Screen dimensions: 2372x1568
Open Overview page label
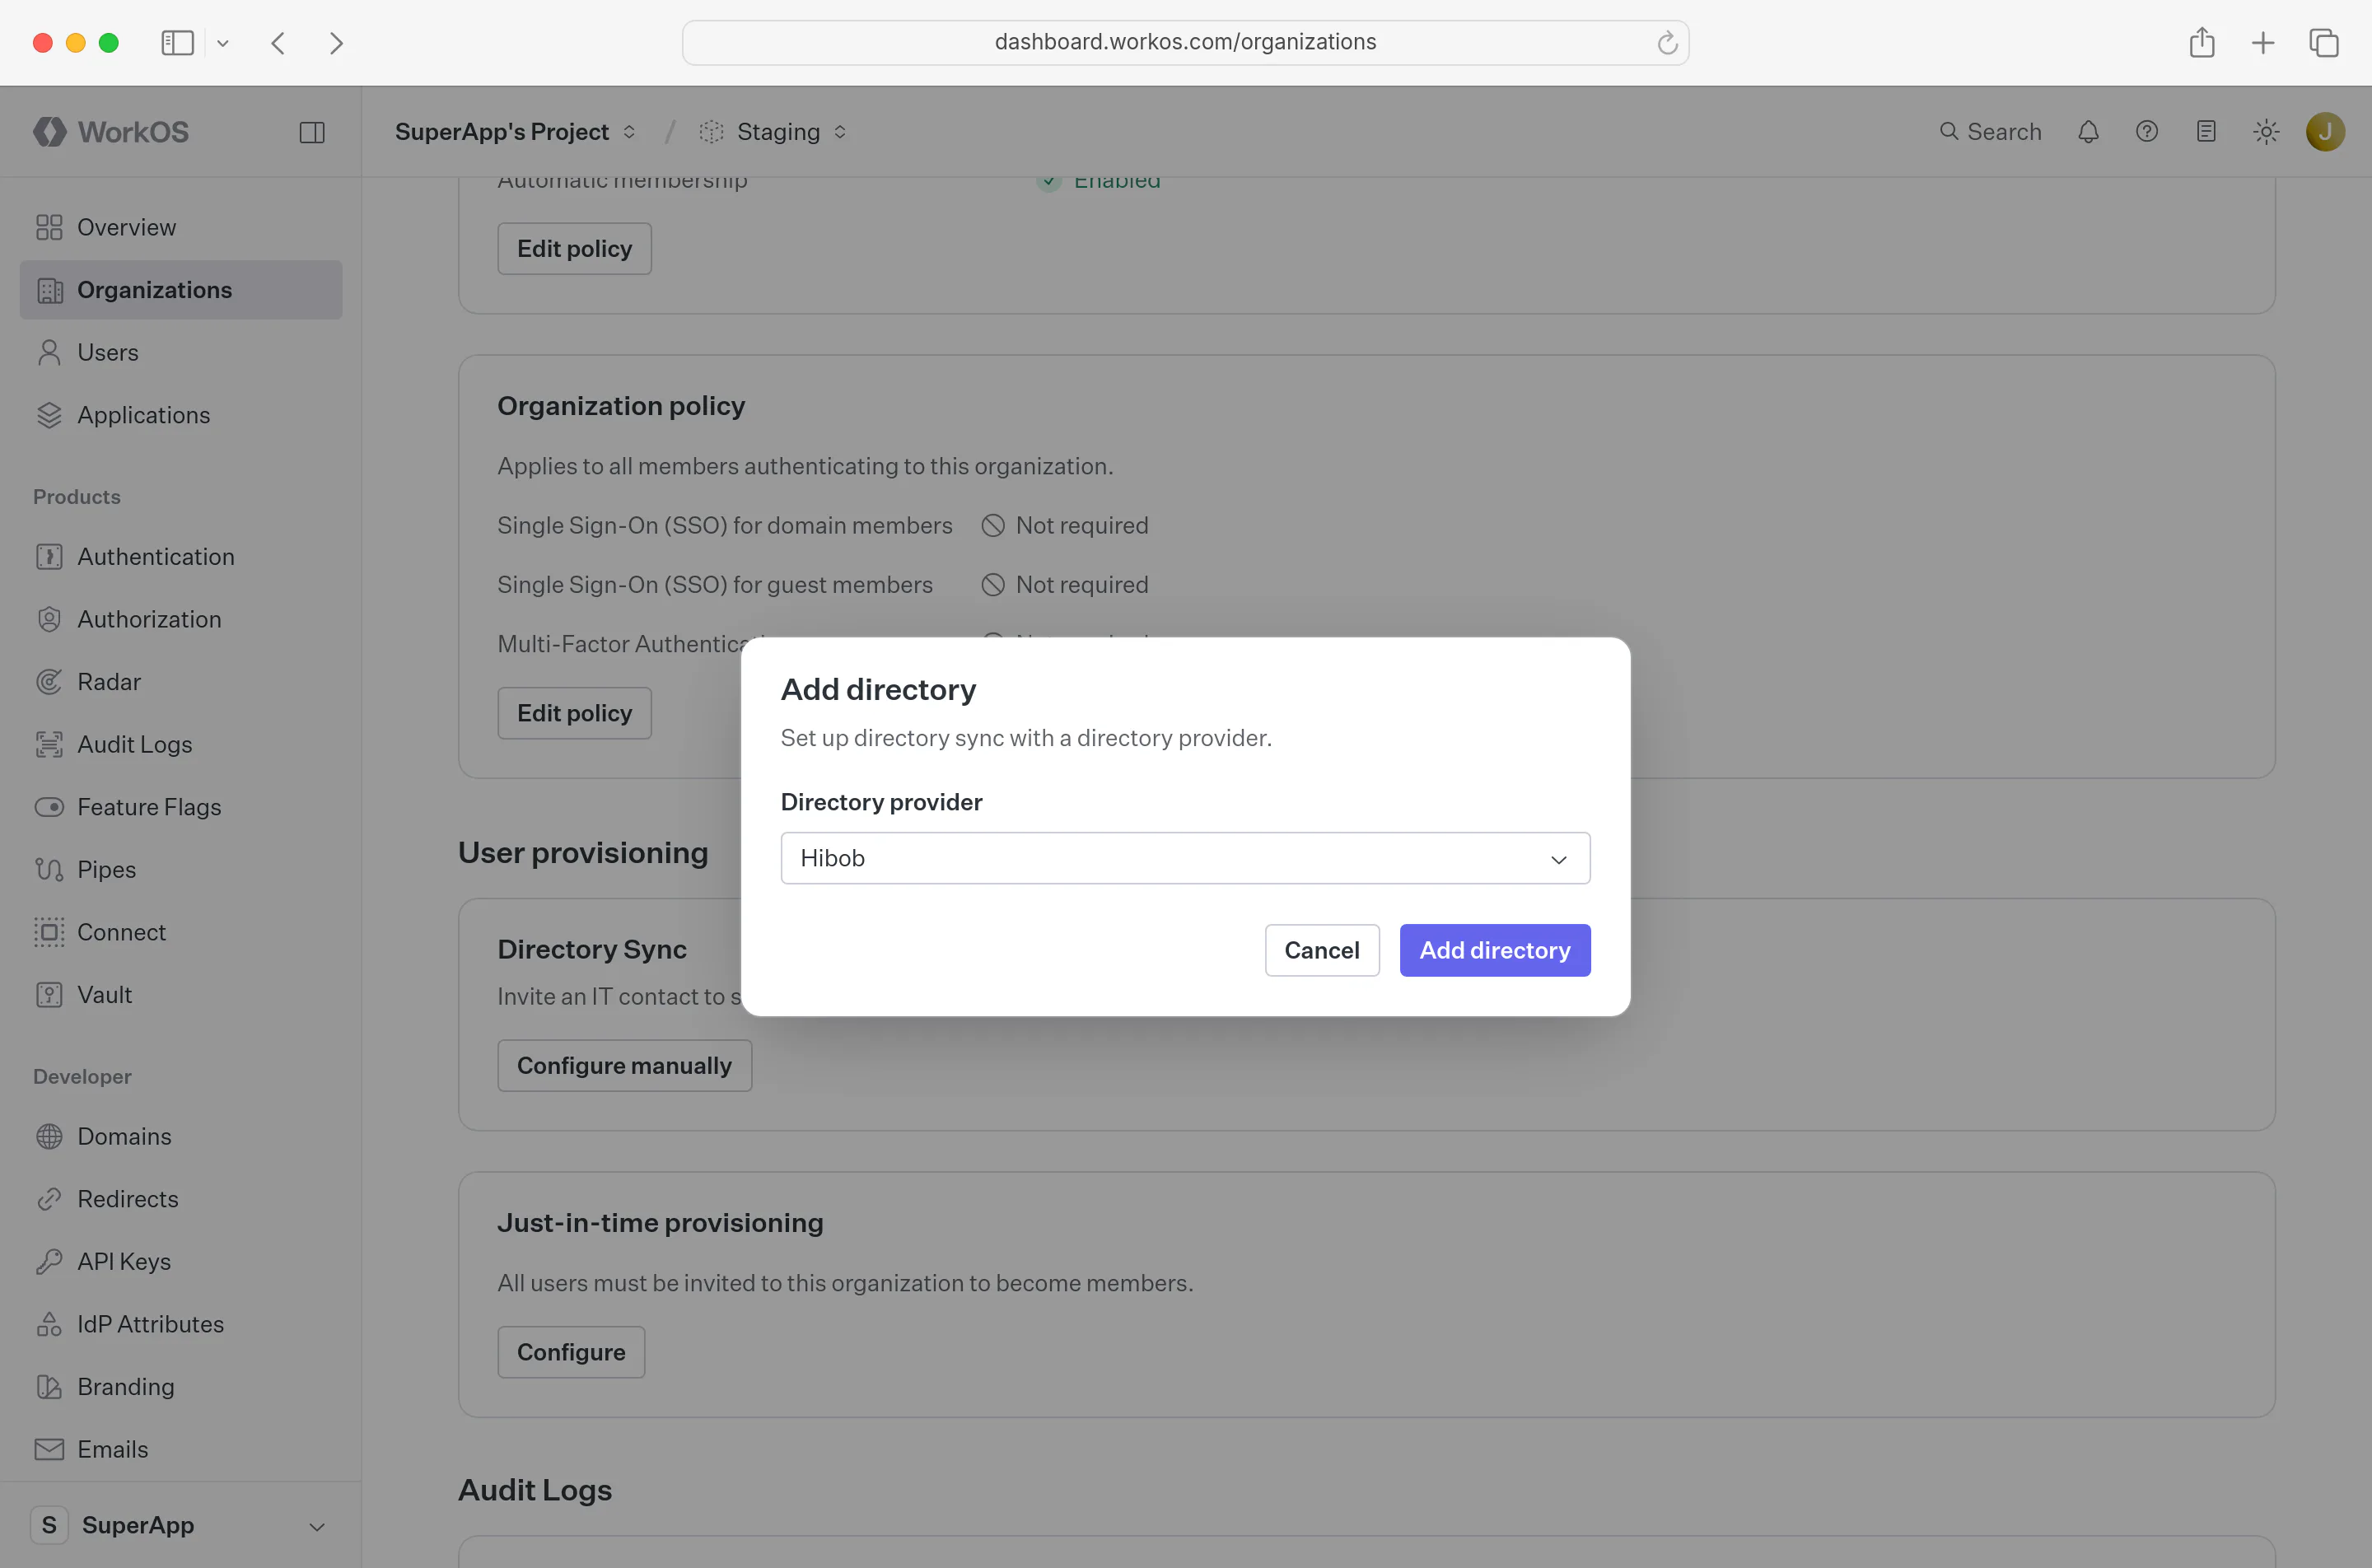pos(127,227)
